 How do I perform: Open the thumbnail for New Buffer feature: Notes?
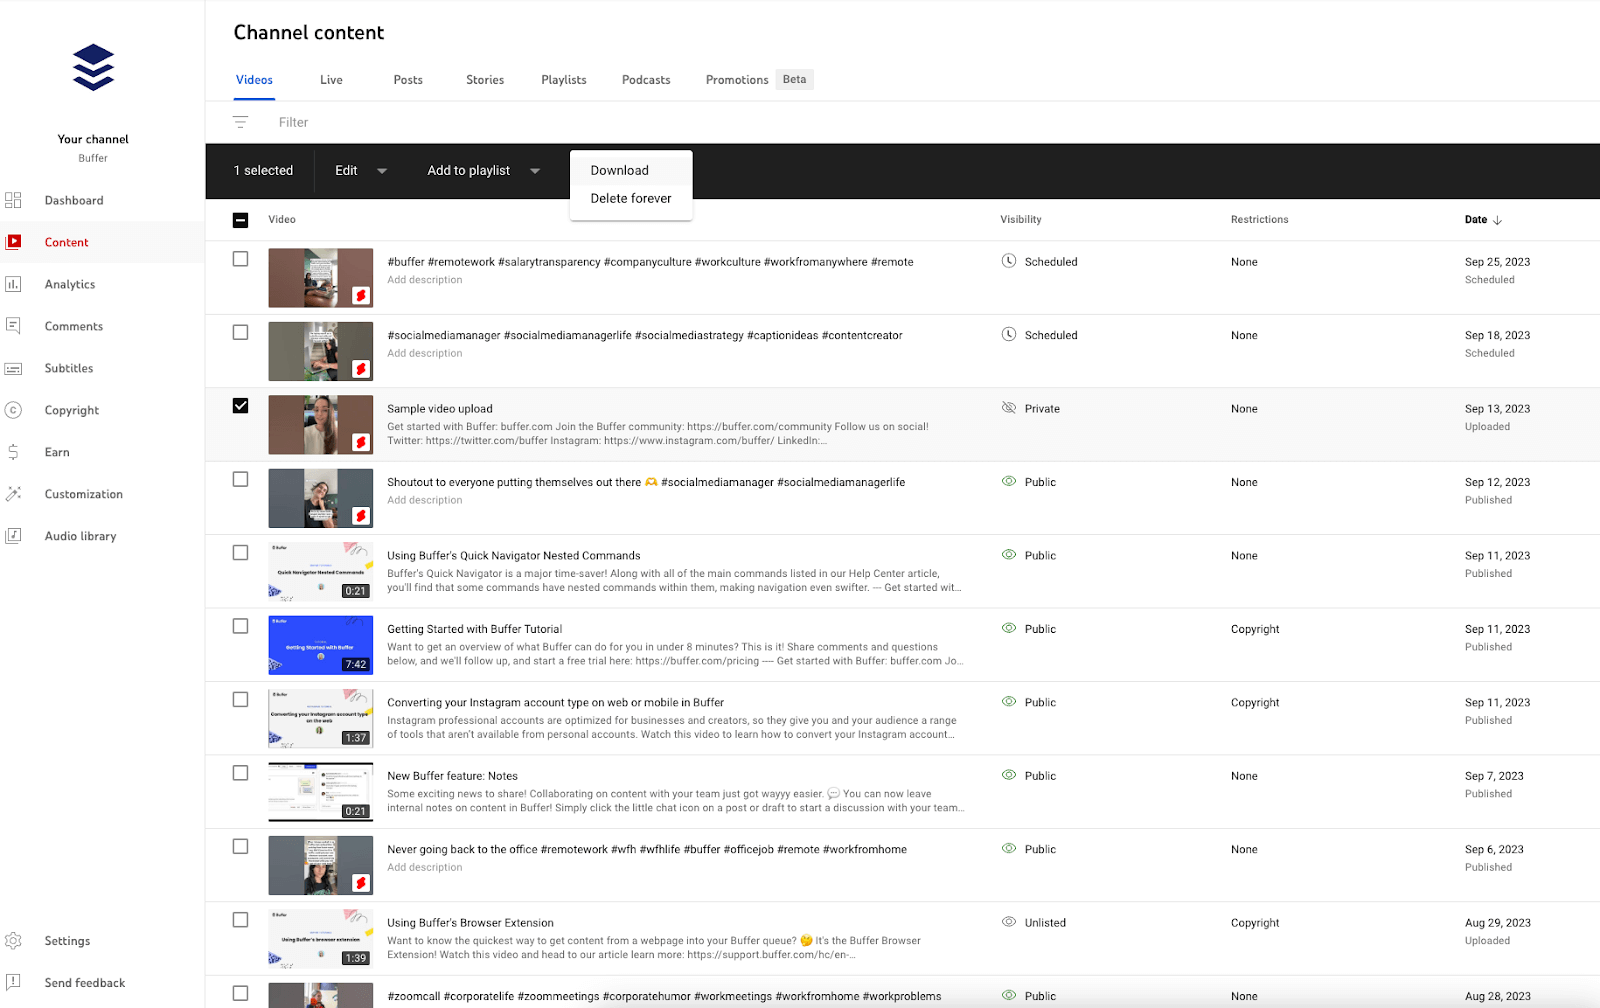coord(320,791)
